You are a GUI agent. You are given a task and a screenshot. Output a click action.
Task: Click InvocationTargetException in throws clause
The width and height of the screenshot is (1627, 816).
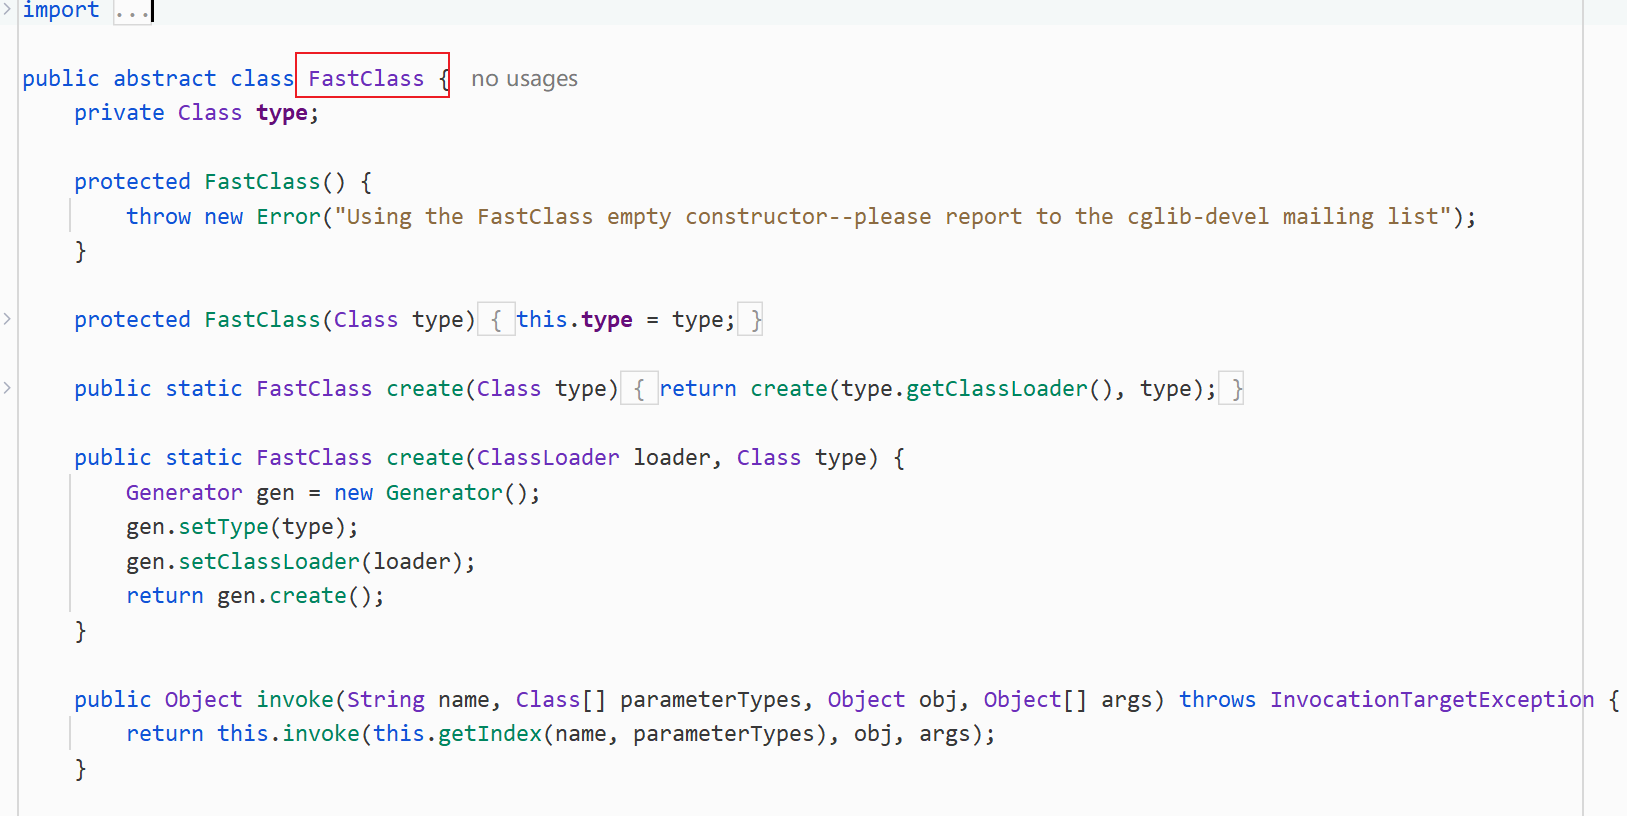click(1432, 700)
